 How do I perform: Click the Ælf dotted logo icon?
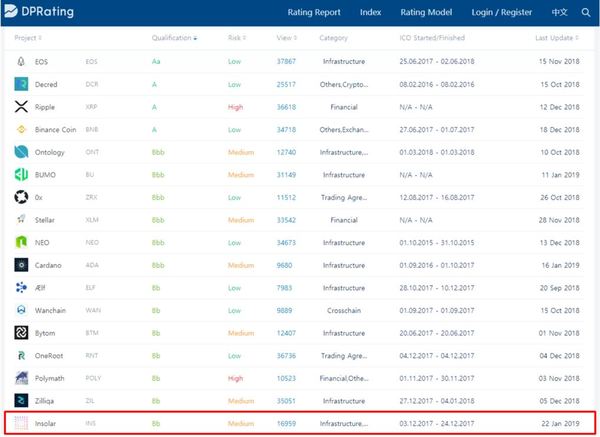[x=21, y=287]
